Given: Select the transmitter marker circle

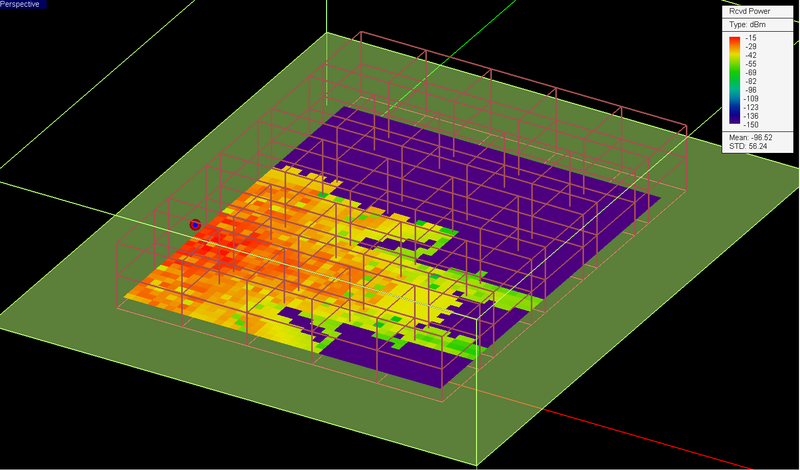Looking at the screenshot, I should point(195,225).
